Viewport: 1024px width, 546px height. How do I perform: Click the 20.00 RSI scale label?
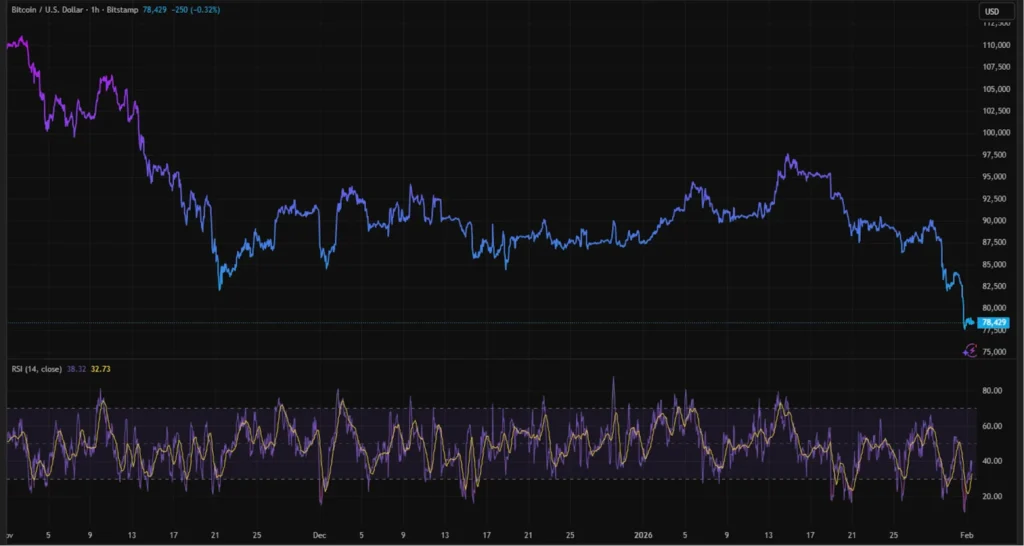point(993,496)
